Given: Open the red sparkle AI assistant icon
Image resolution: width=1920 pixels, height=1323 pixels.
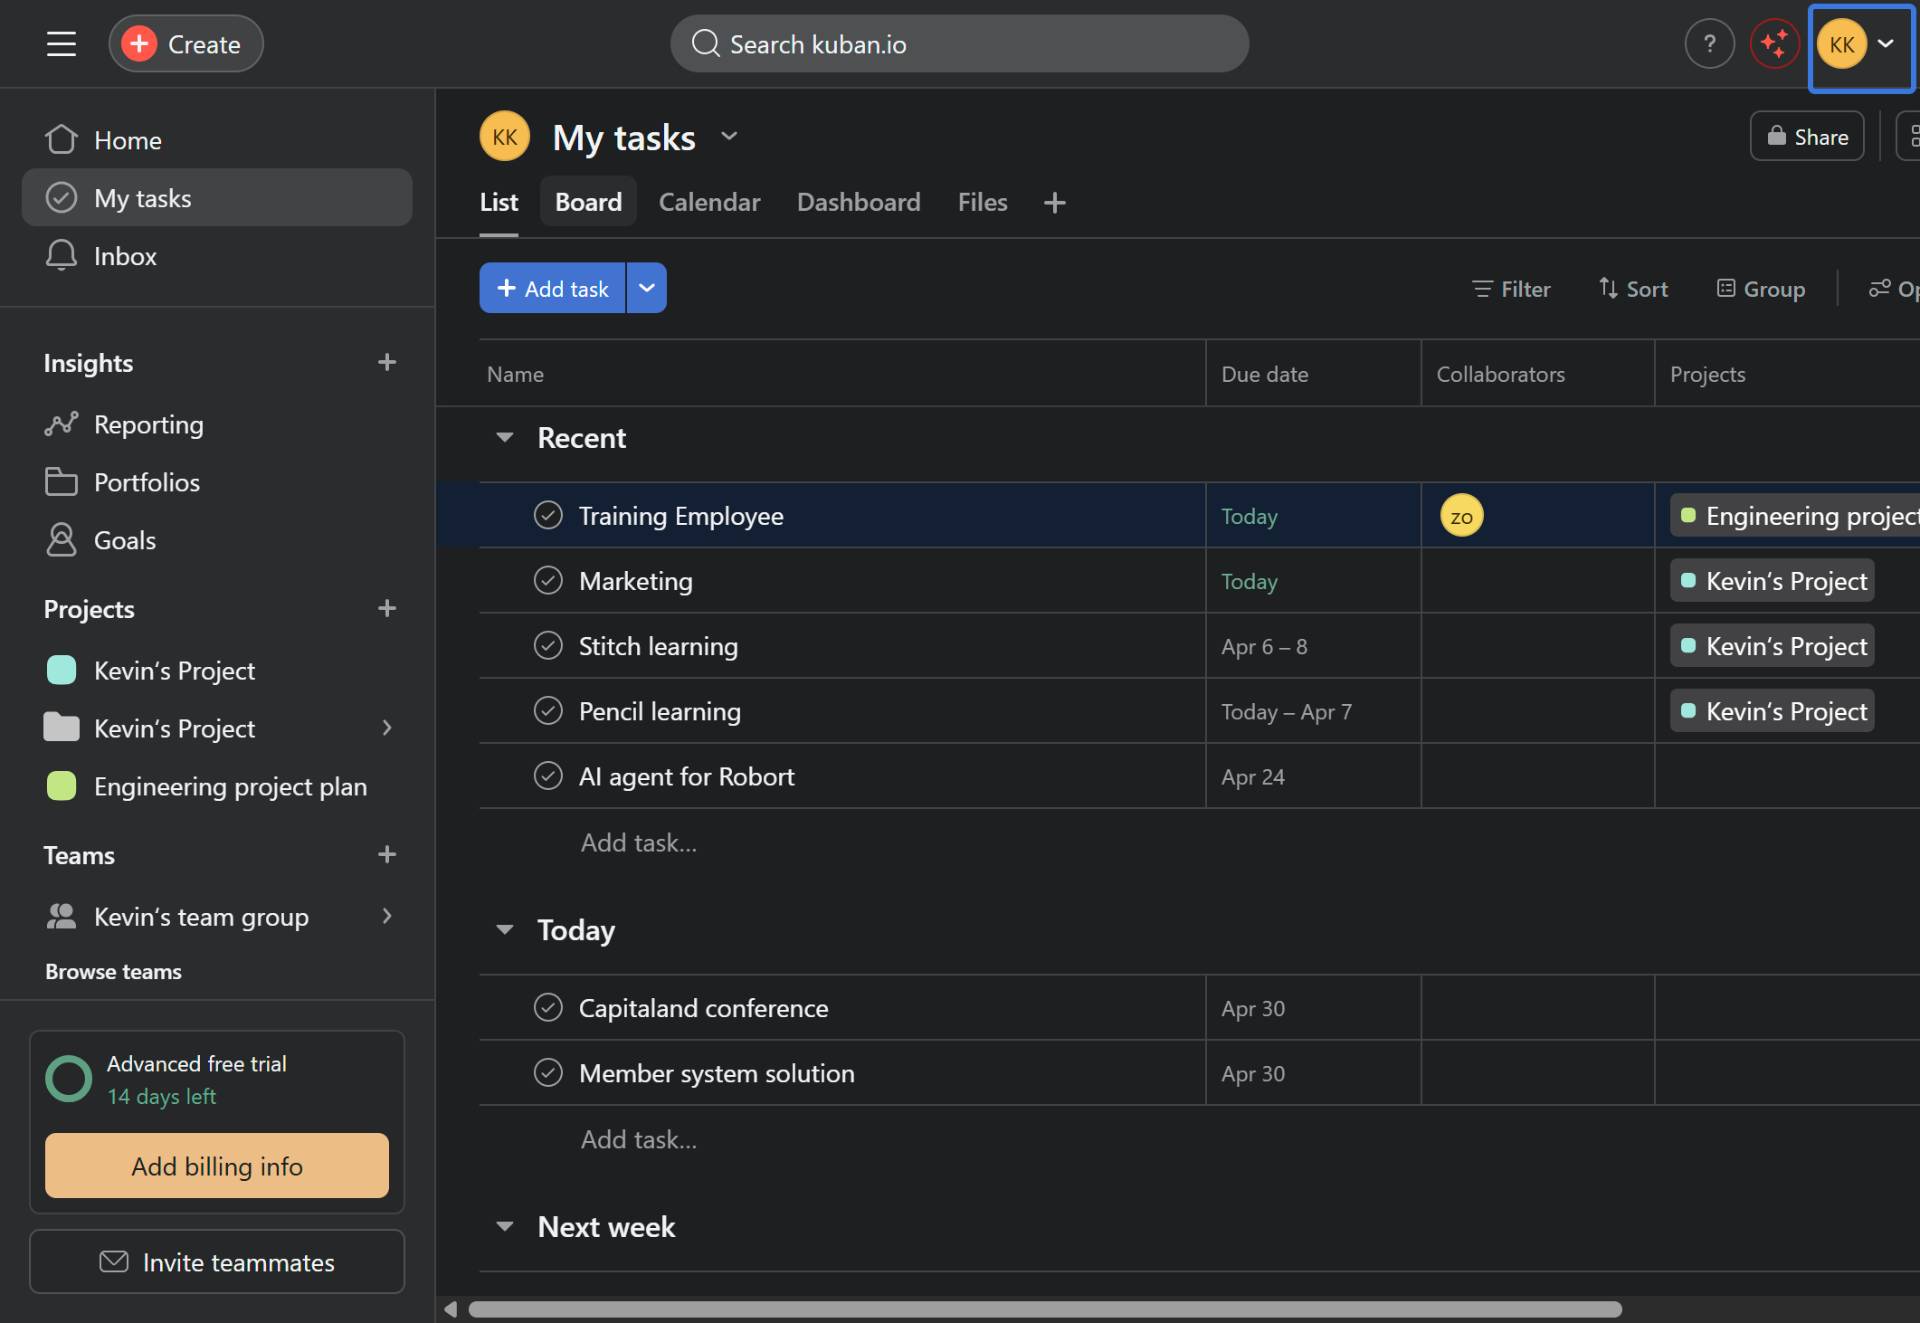Looking at the screenshot, I should tap(1774, 44).
